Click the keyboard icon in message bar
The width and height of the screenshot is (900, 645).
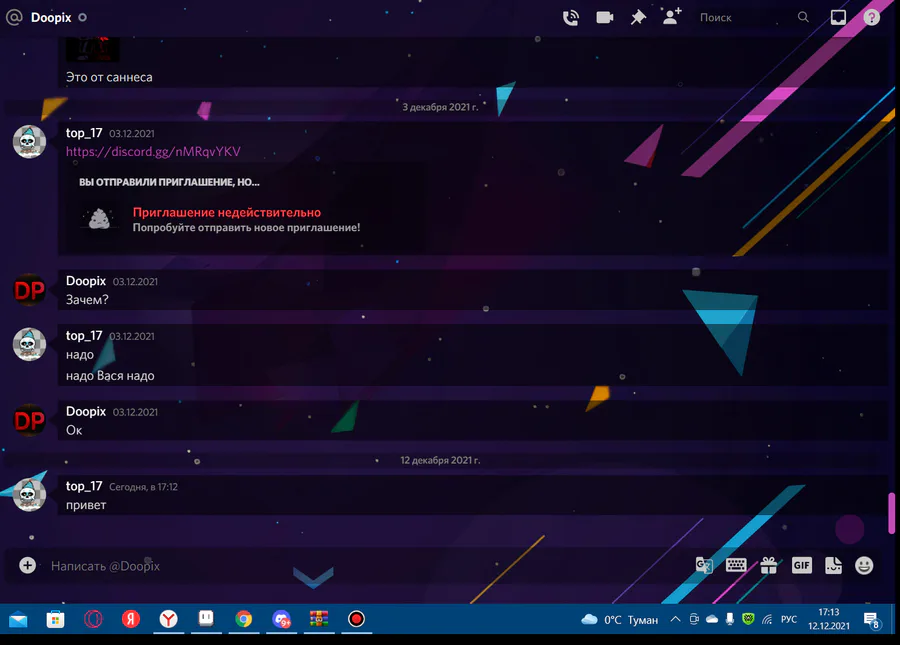(x=736, y=565)
